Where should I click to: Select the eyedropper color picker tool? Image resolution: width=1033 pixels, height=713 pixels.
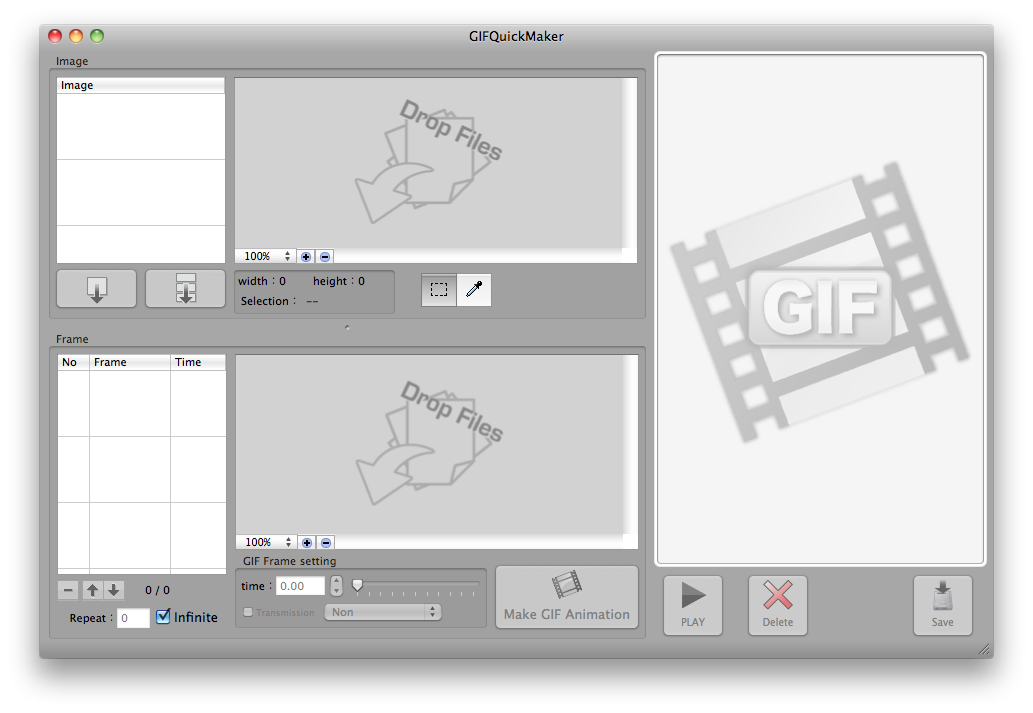pos(474,289)
